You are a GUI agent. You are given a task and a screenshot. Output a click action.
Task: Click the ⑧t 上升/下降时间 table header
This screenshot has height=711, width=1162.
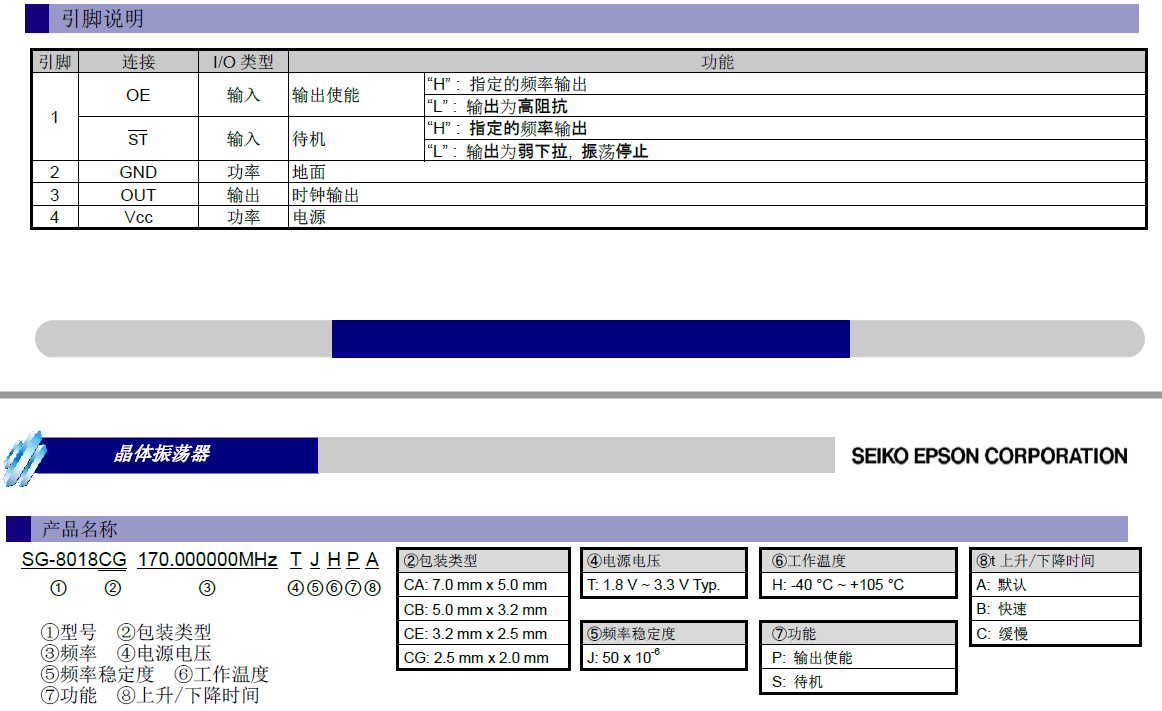(1055, 561)
